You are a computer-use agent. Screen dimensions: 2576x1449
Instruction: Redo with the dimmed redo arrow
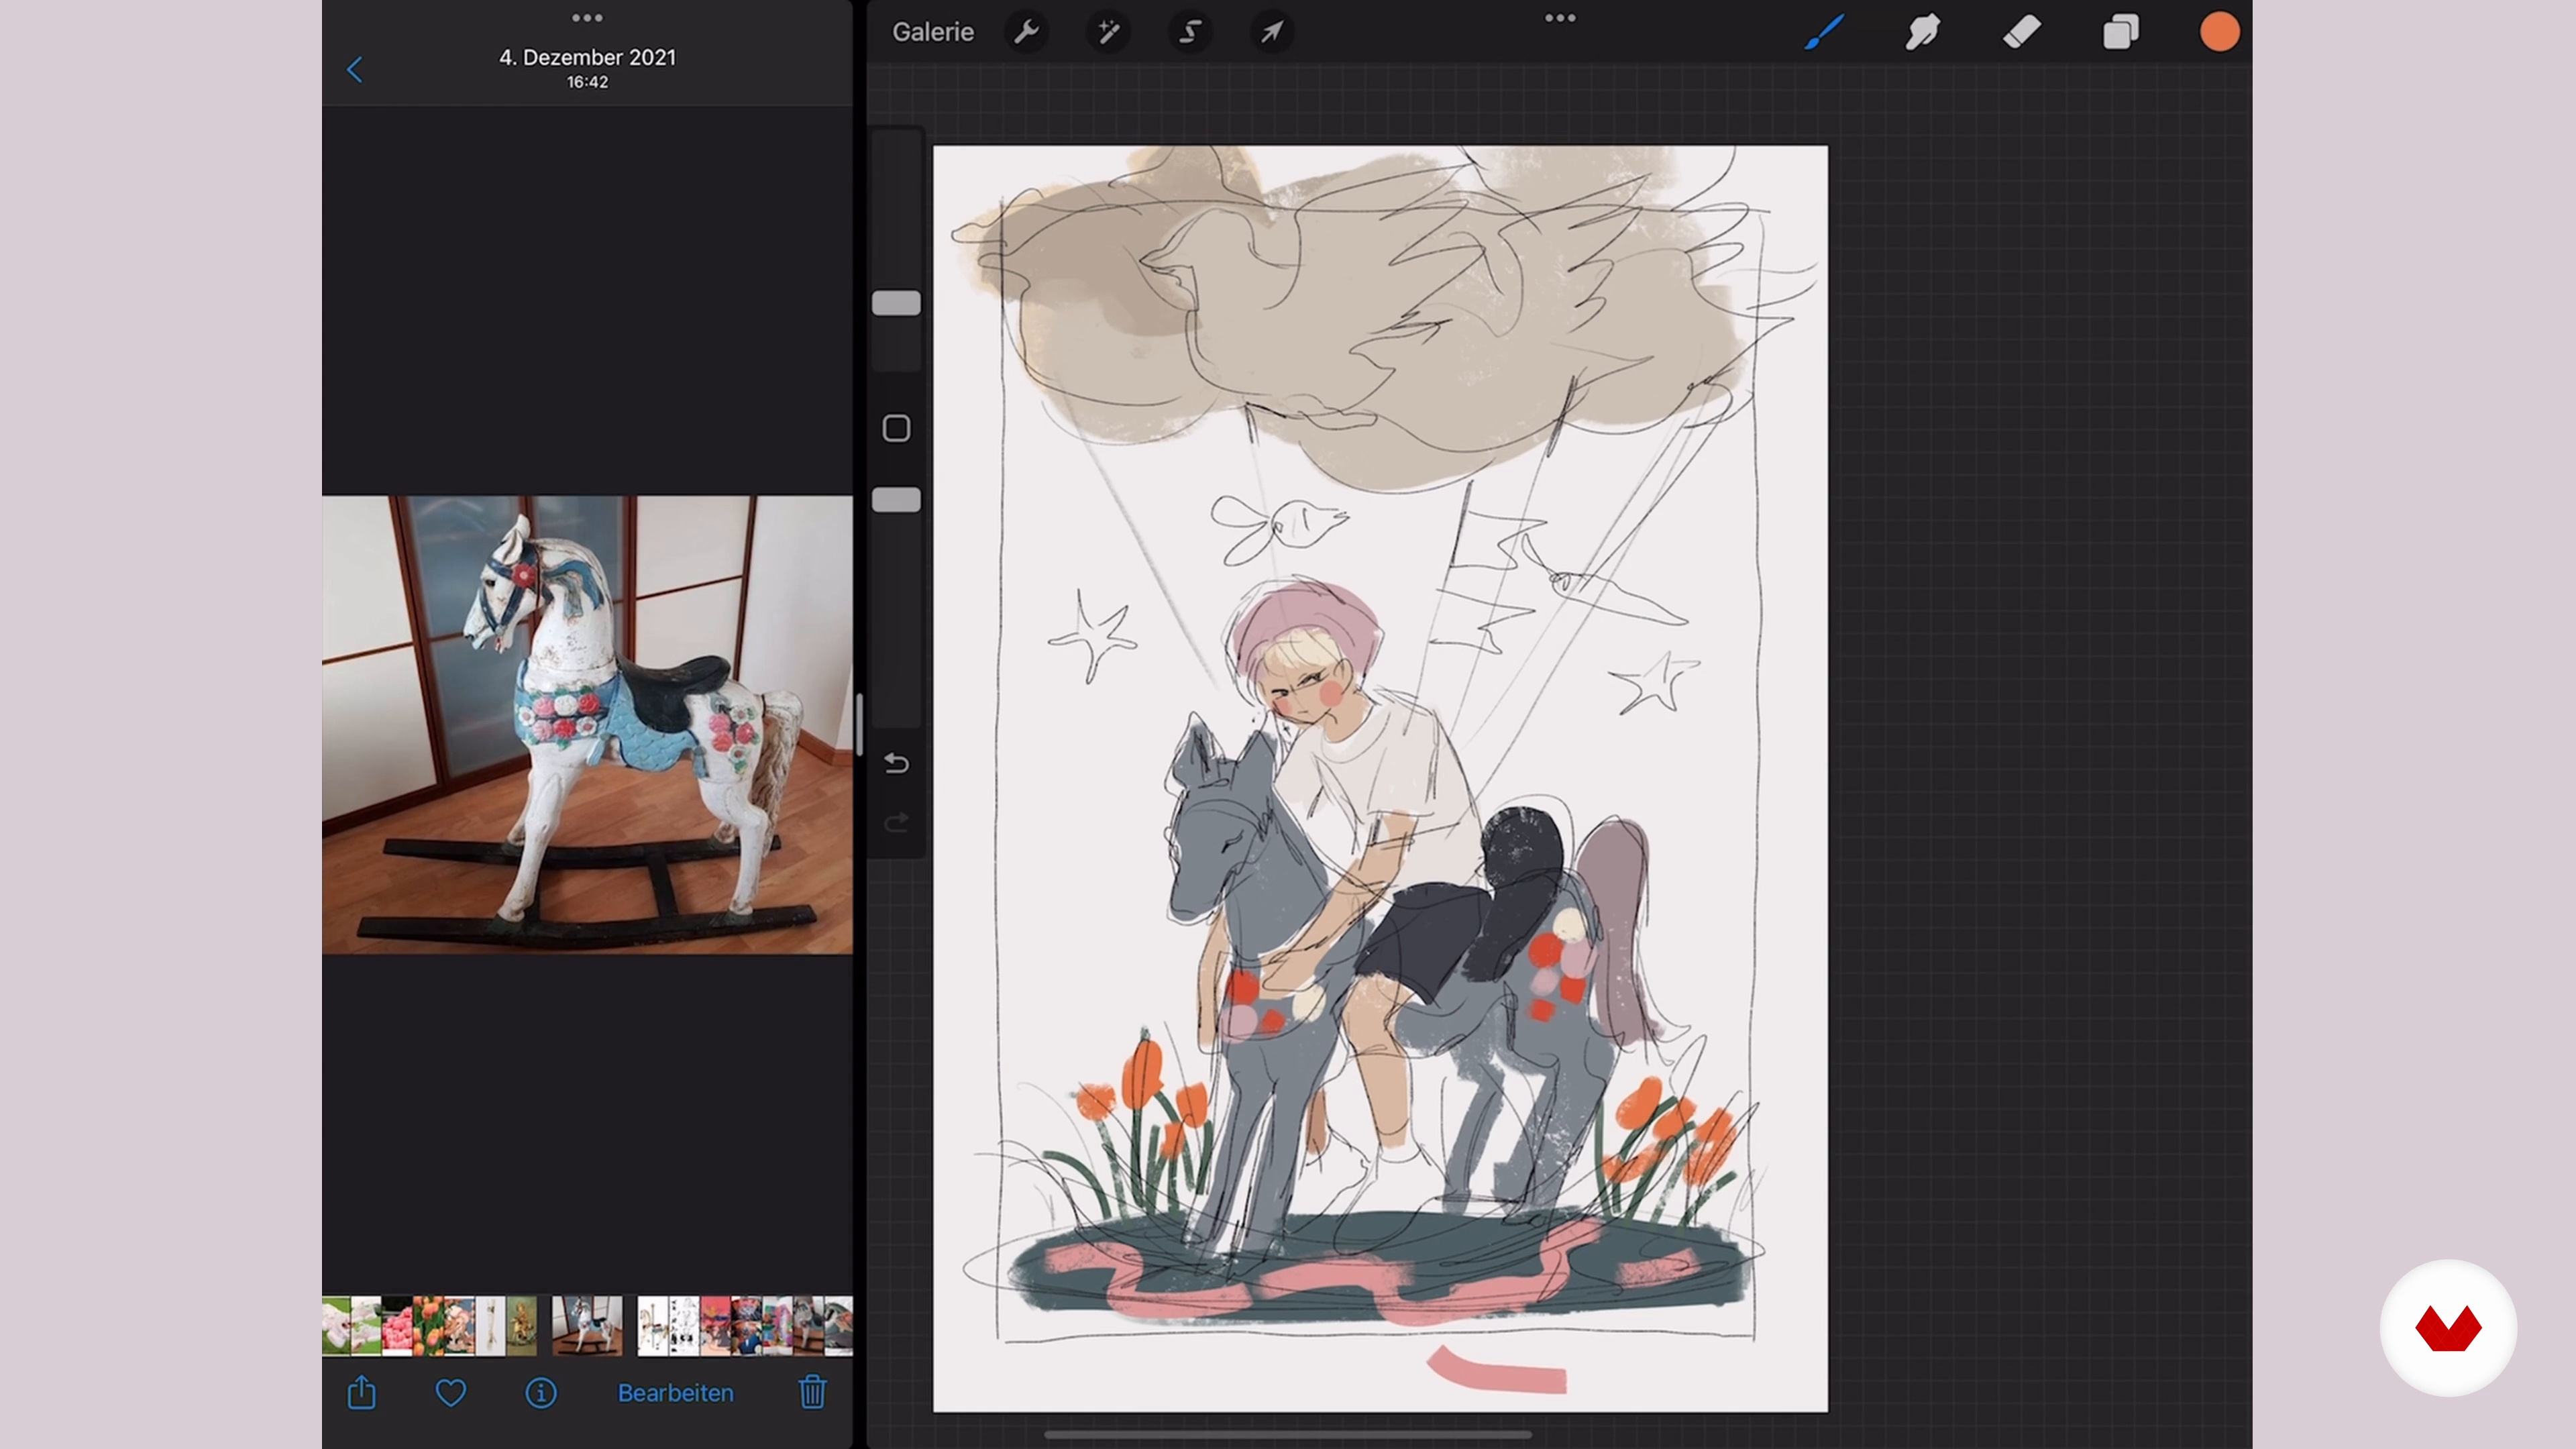896,822
